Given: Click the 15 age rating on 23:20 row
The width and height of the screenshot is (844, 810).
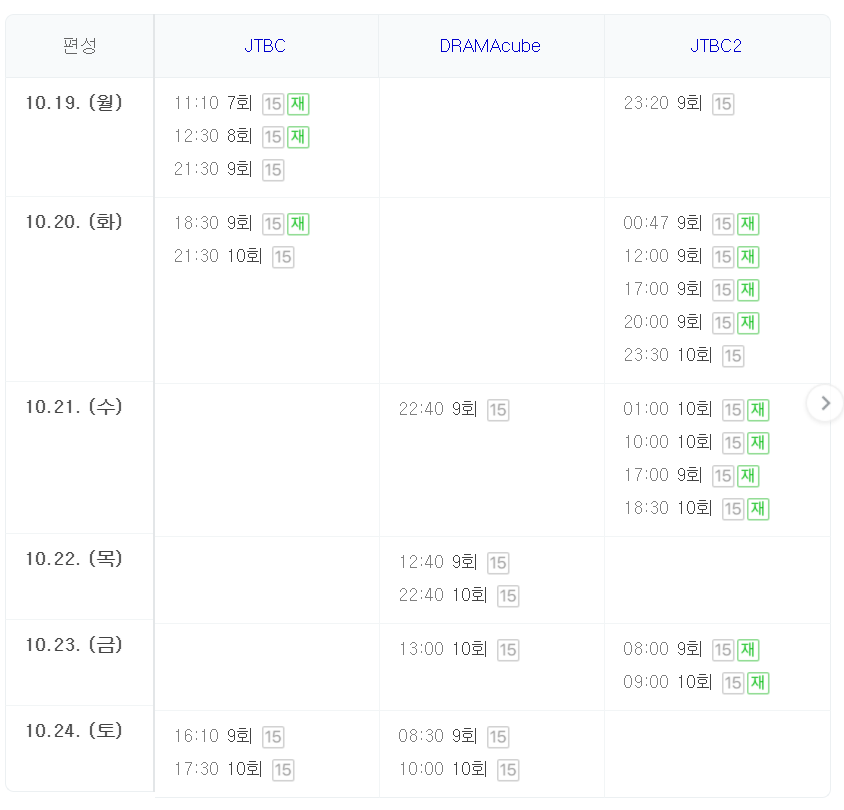Looking at the screenshot, I should coord(723,104).
